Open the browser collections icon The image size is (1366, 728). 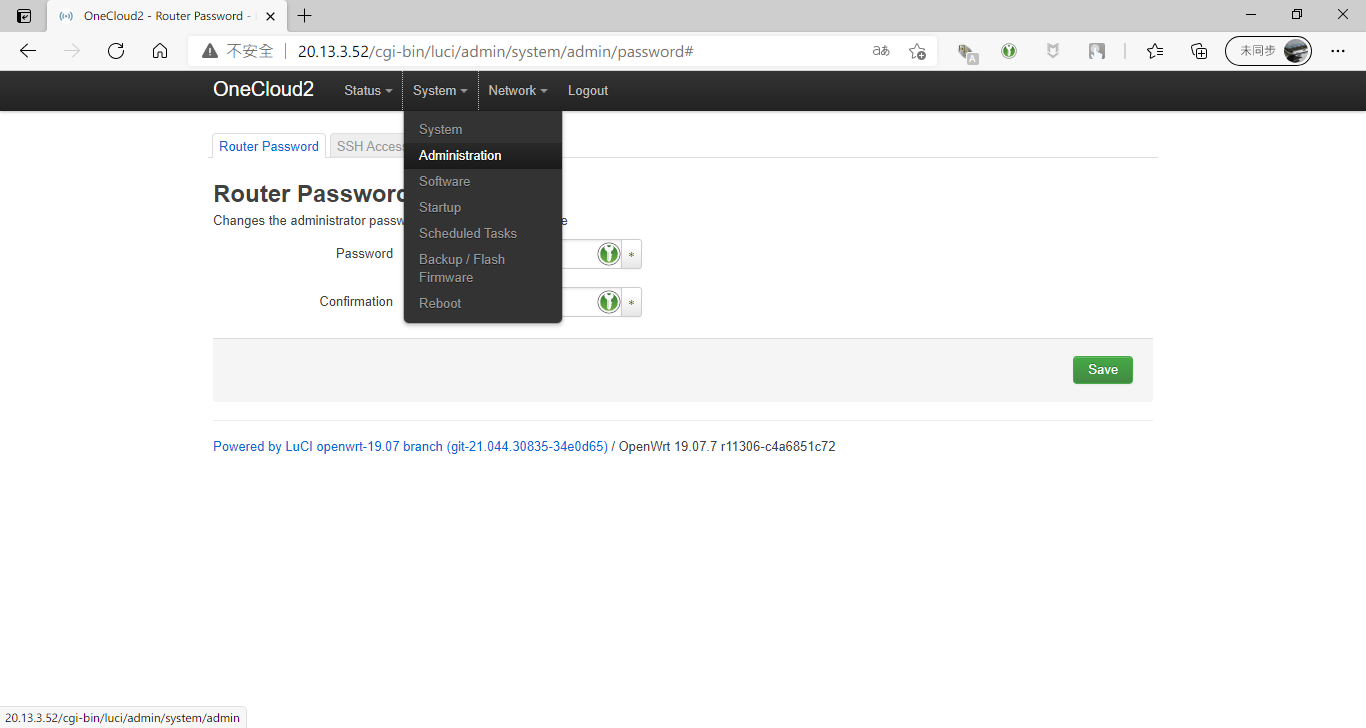pos(1199,51)
